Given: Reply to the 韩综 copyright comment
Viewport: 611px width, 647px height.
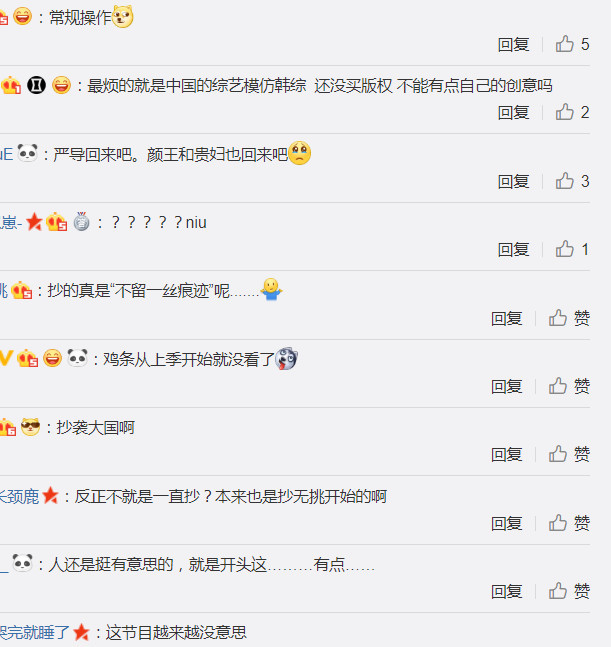Looking at the screenshot, I should (514, 112).
